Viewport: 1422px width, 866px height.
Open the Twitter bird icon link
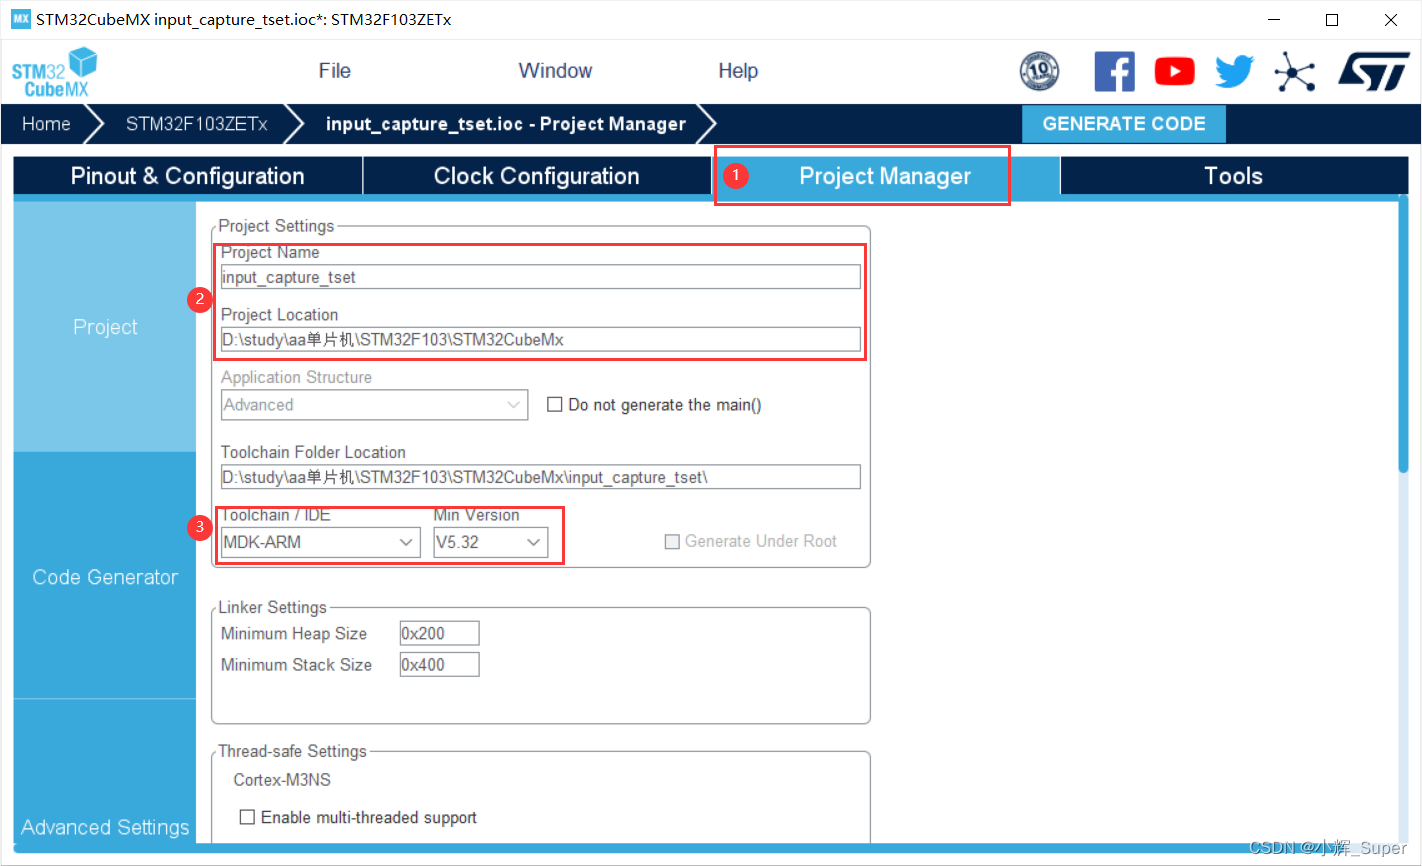tap(1234, 71)
